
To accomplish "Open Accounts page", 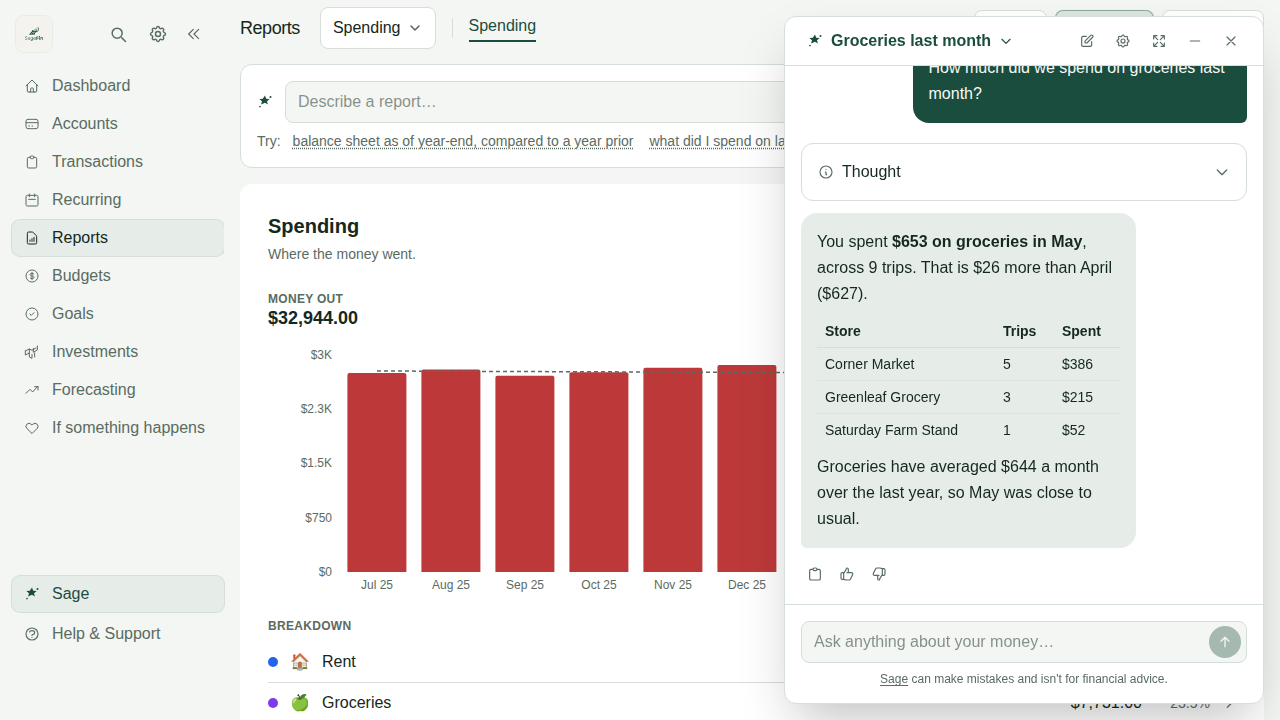I will pos(118,124).
